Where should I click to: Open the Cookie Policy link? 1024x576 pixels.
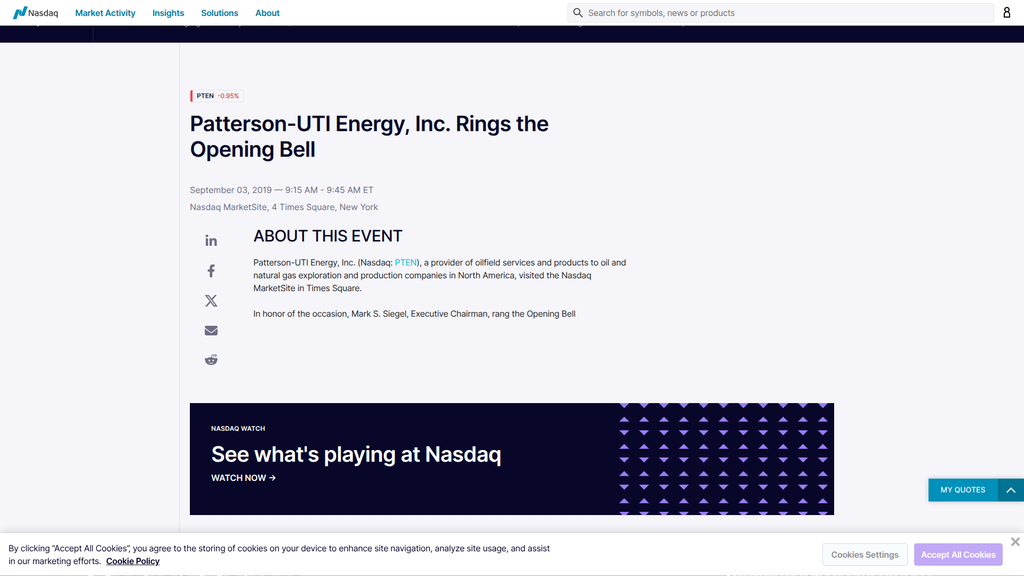[133, 561]
